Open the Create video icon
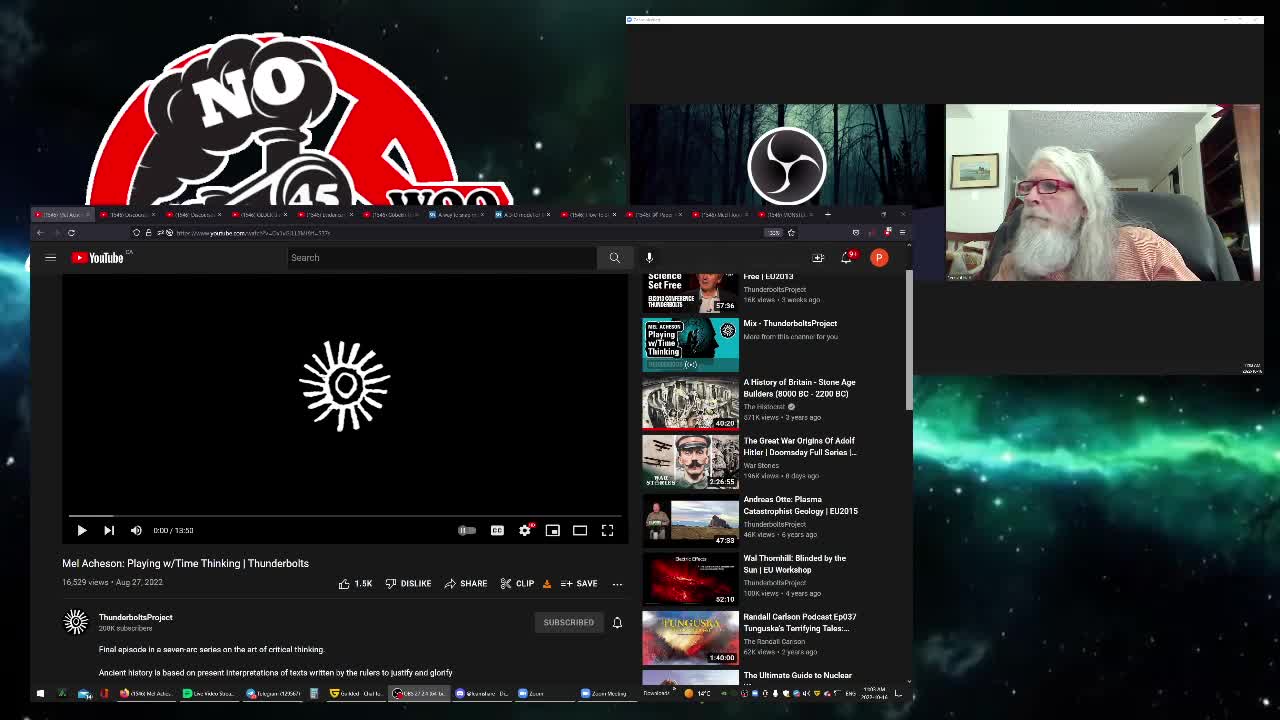 pyautogui.click(x=818, y=258)
